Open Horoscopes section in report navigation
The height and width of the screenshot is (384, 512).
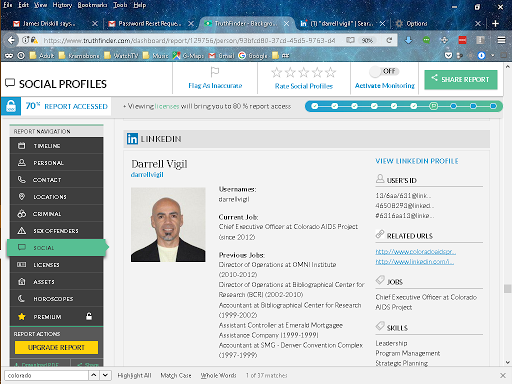(56, 299)
